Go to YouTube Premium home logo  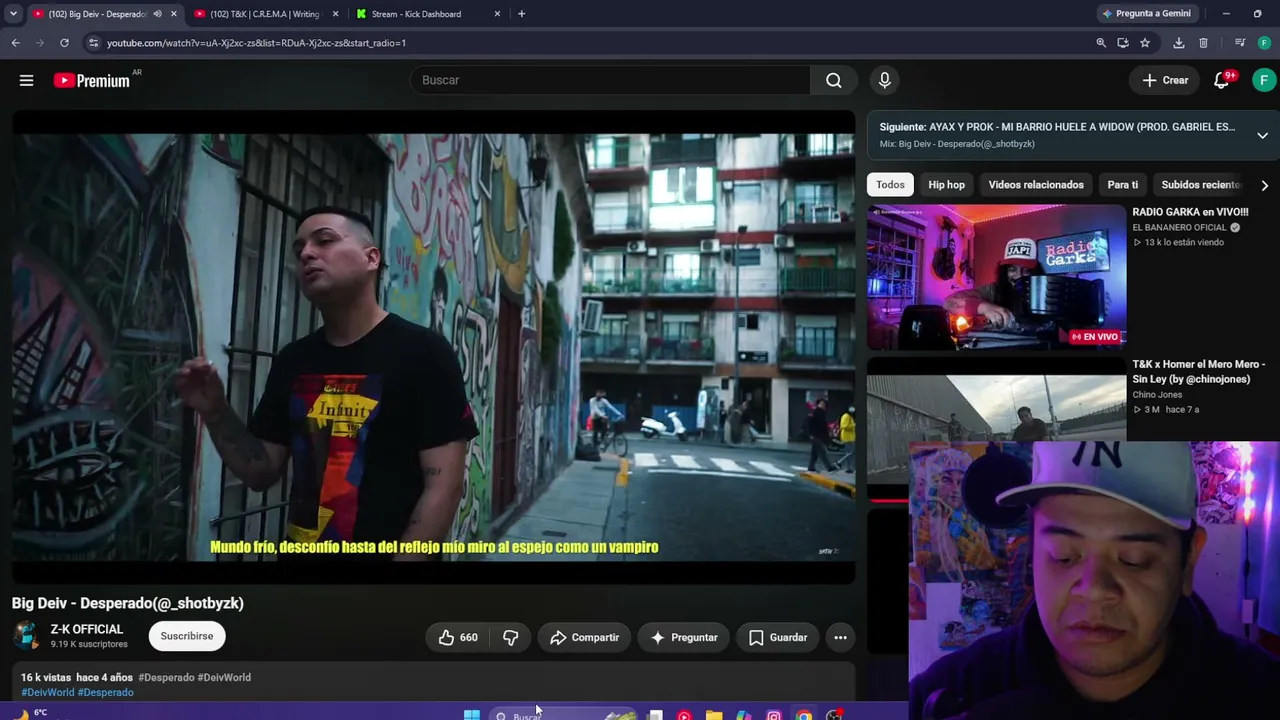click(x=92, y=80)
